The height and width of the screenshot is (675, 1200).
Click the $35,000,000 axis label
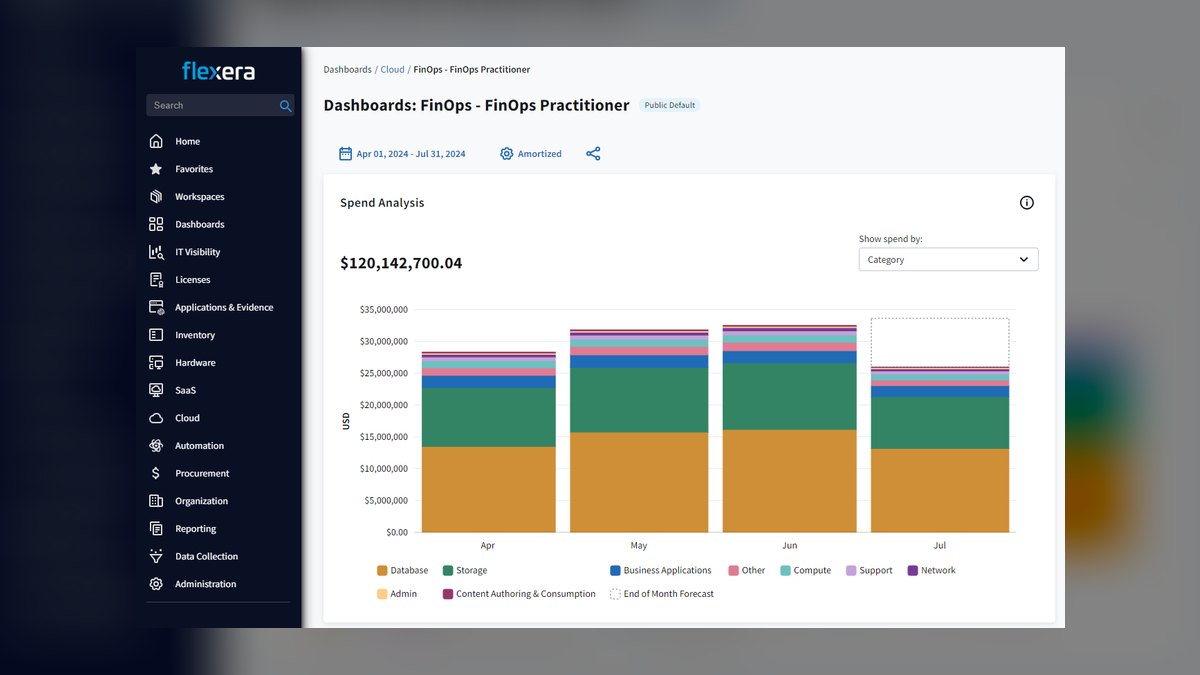coord(383,310)
